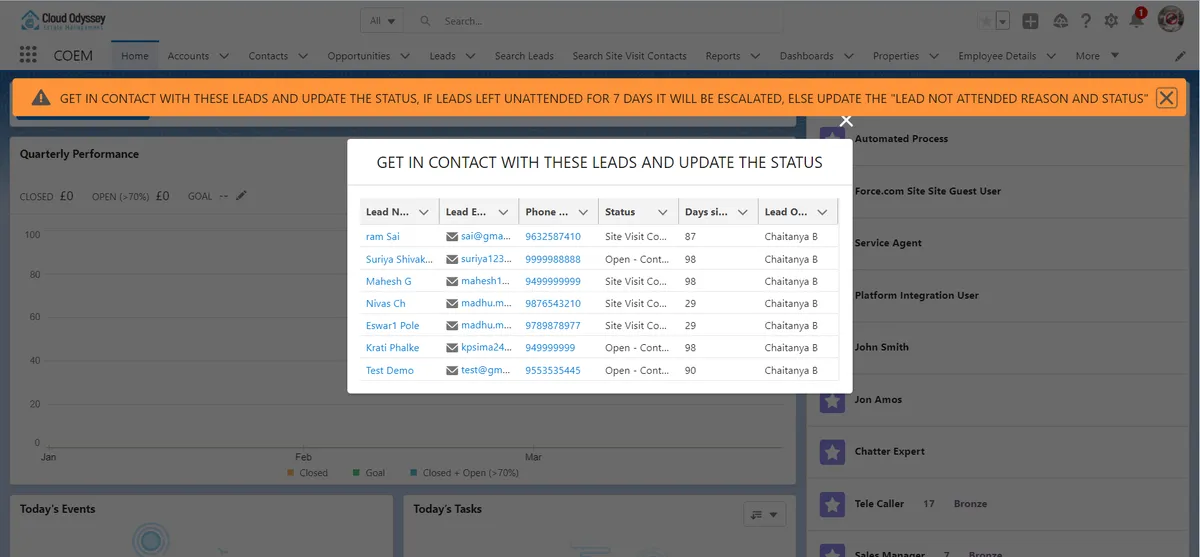1200x557 pixels.
Task: Expand the Leads tab chevron
Action: click(469, 56)
